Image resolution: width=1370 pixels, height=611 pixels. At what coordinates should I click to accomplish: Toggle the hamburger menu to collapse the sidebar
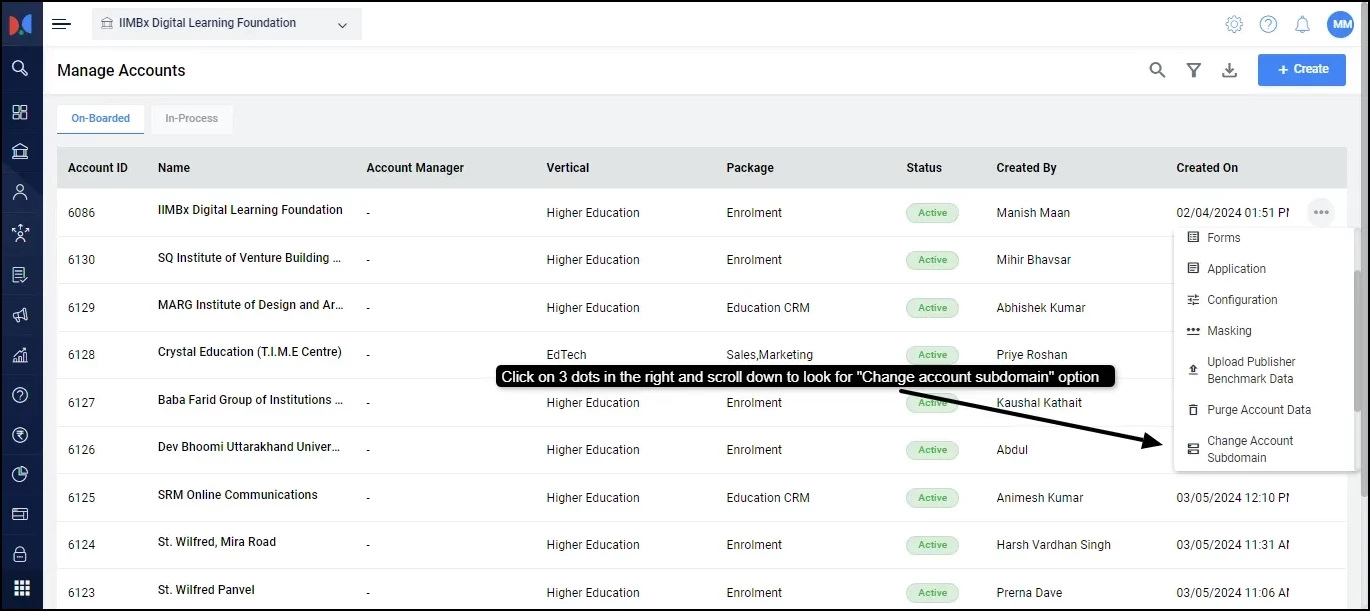[x=62, y=24]
